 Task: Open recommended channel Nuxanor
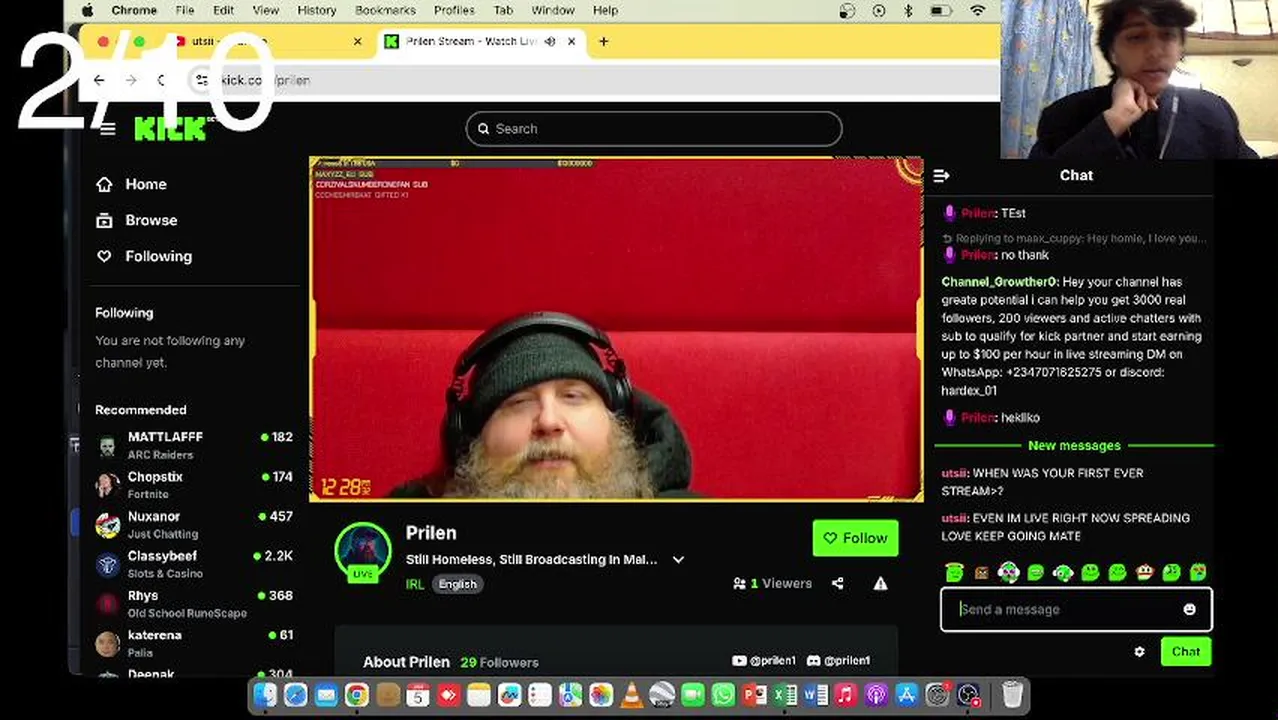tap(194, 524)
